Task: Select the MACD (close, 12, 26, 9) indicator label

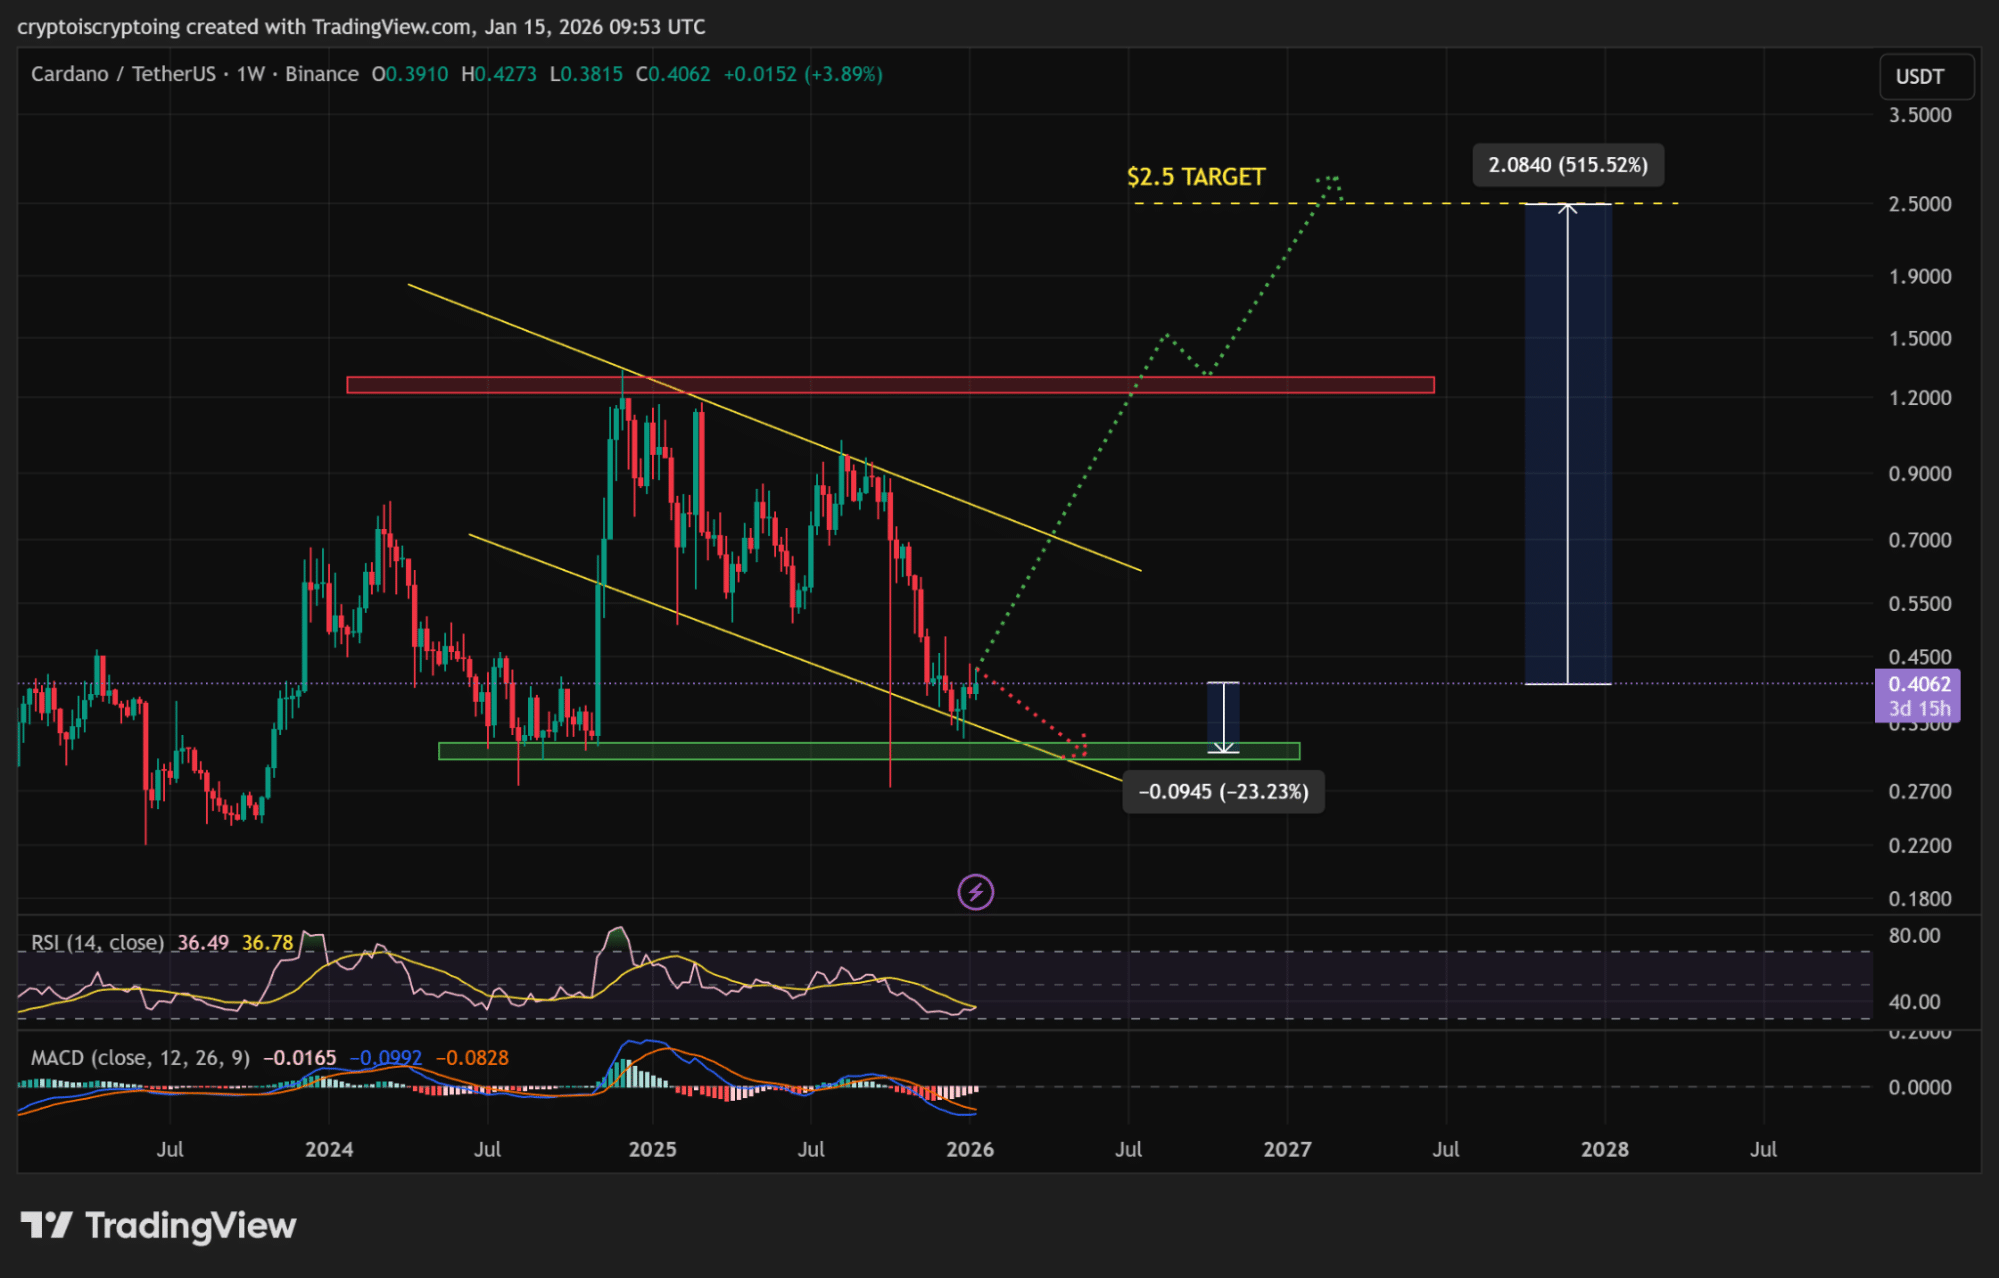Action: [x=140, y=1057]
